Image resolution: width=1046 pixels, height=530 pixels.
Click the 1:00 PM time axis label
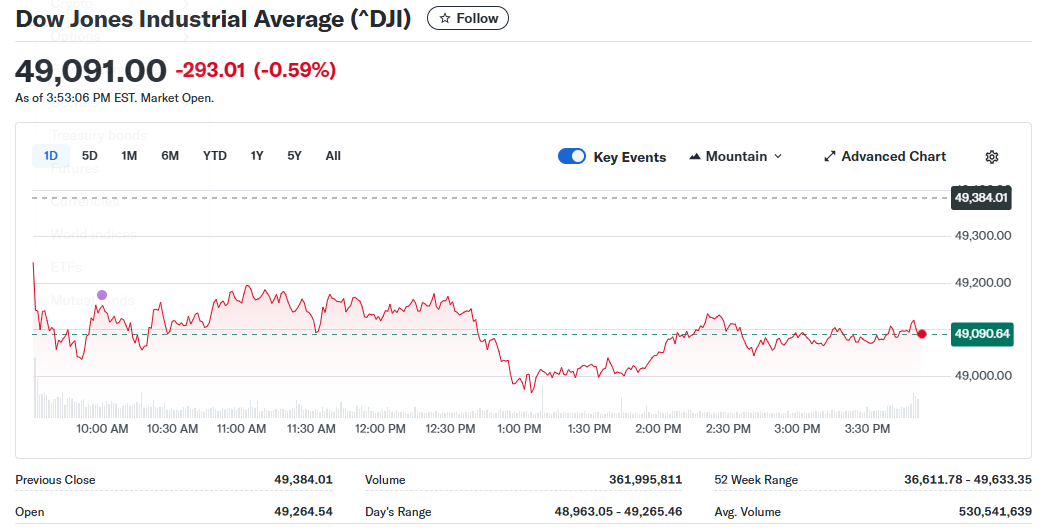tap(519, 429)
